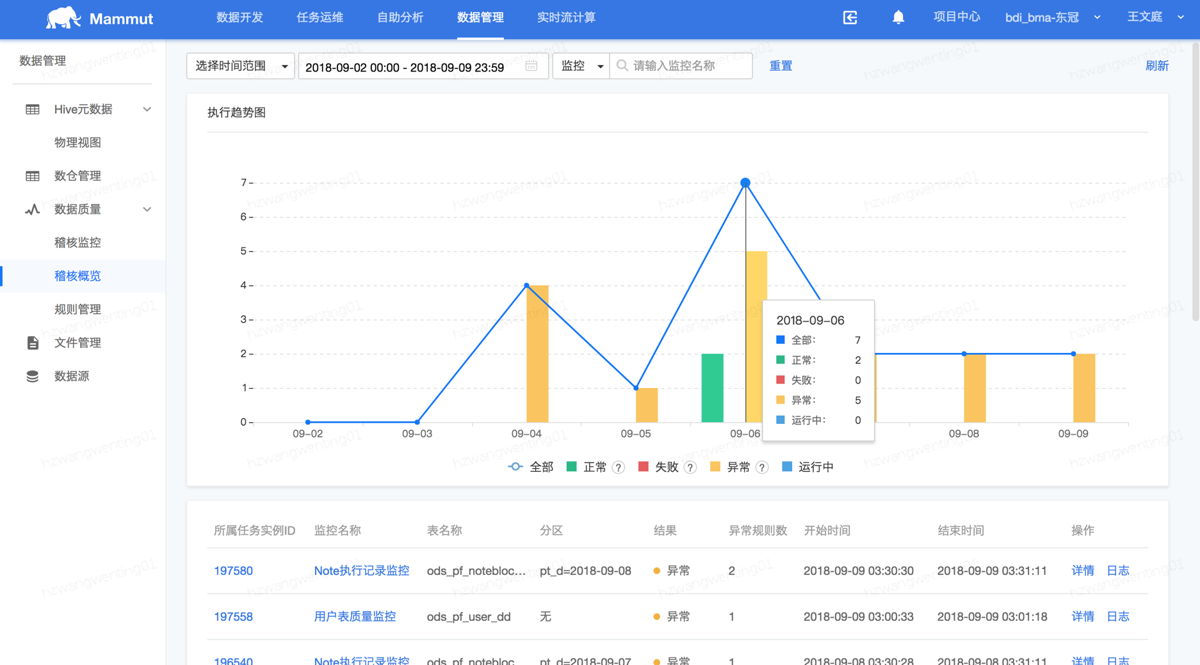Open the 选择时间范围 dropdown
Screen dimensions: 1200x665
[x=240, y=66]
